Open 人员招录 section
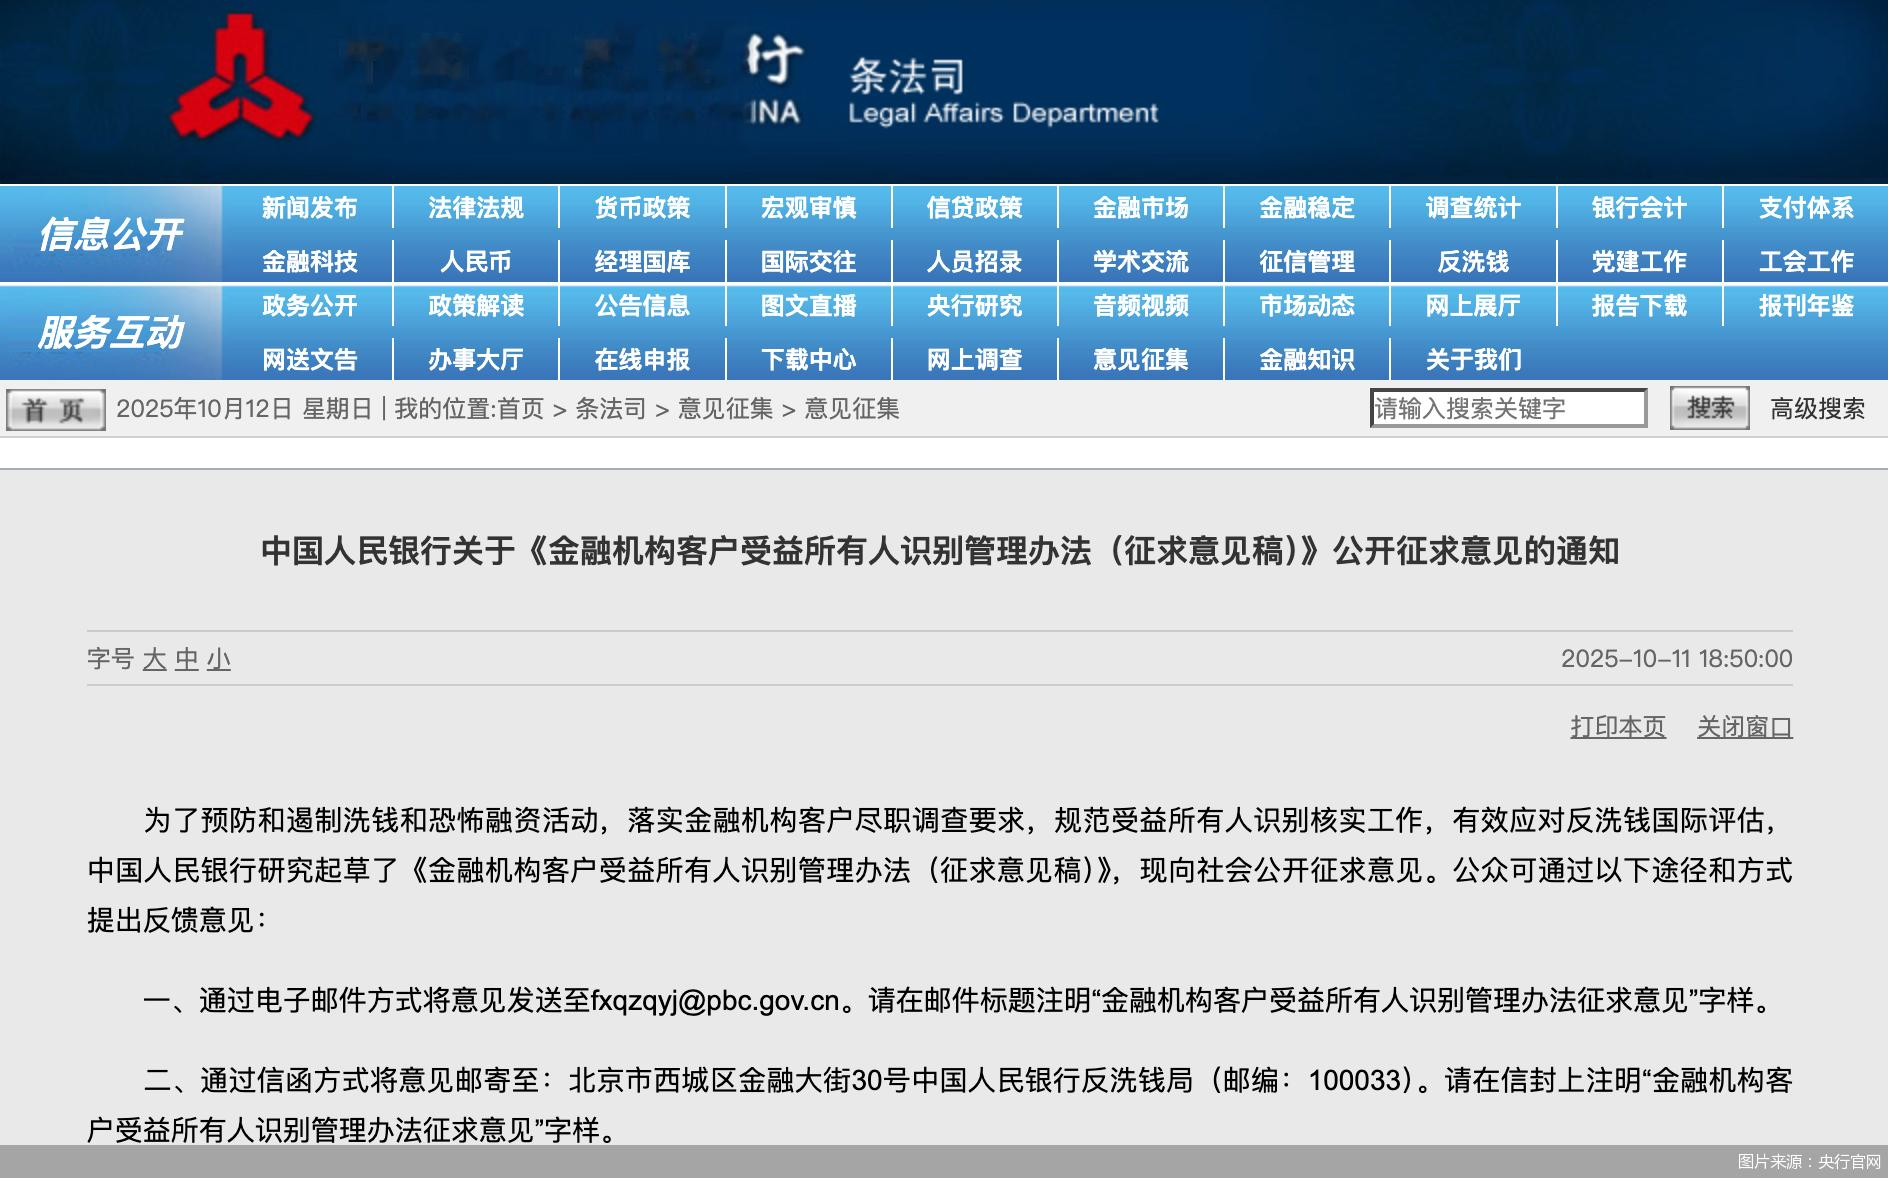 [x=974, y=262]
